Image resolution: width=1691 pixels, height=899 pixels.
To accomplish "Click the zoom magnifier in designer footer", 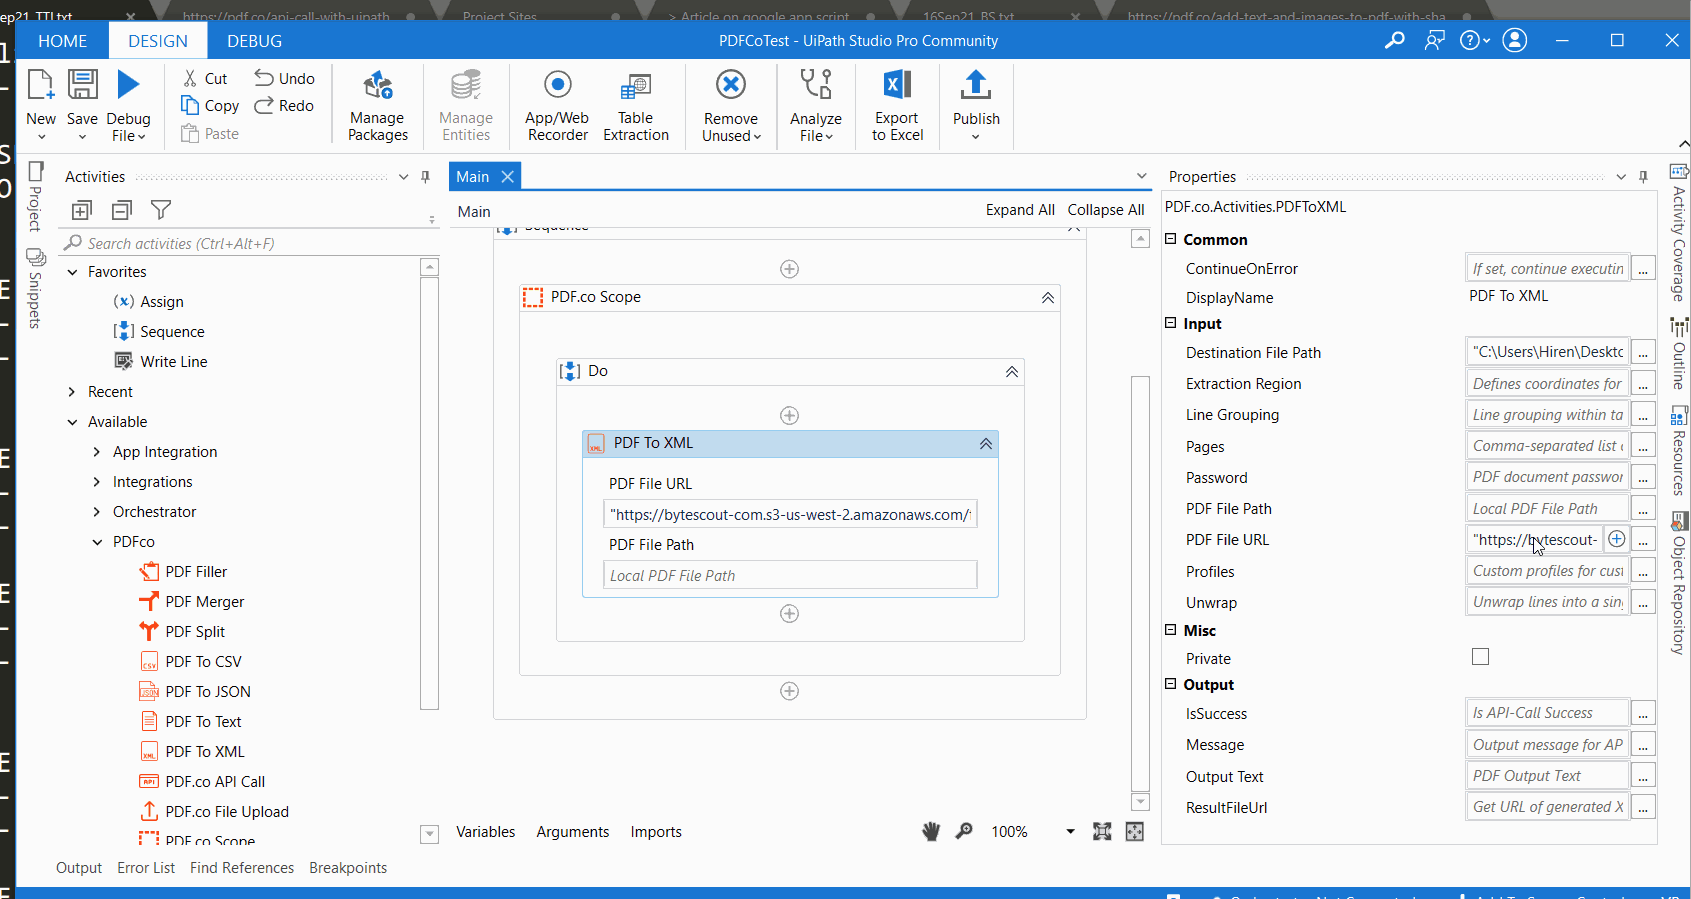I will pos(964,831).
